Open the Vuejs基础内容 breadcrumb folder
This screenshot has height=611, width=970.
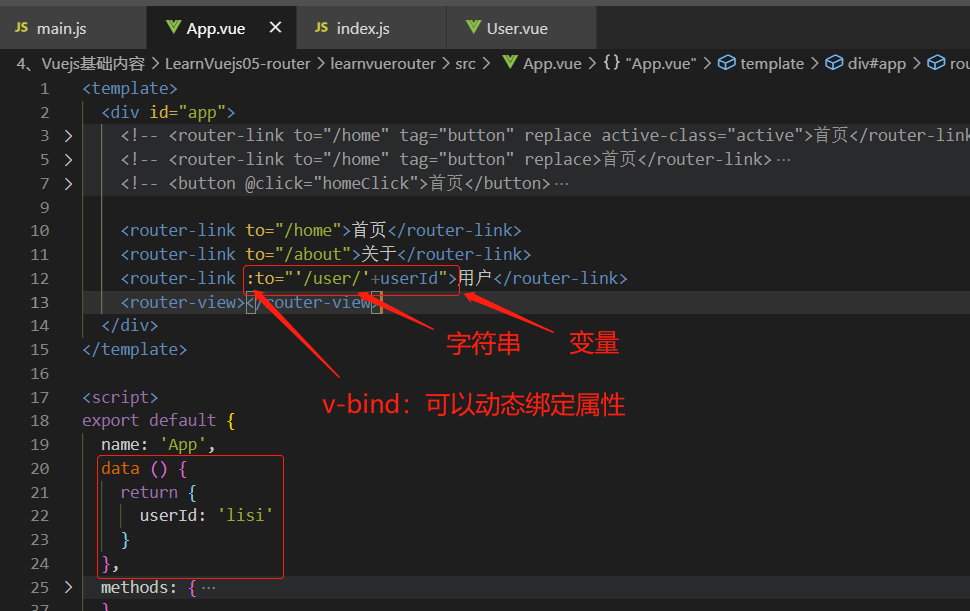pyautogui.click(x=93, y=64)
